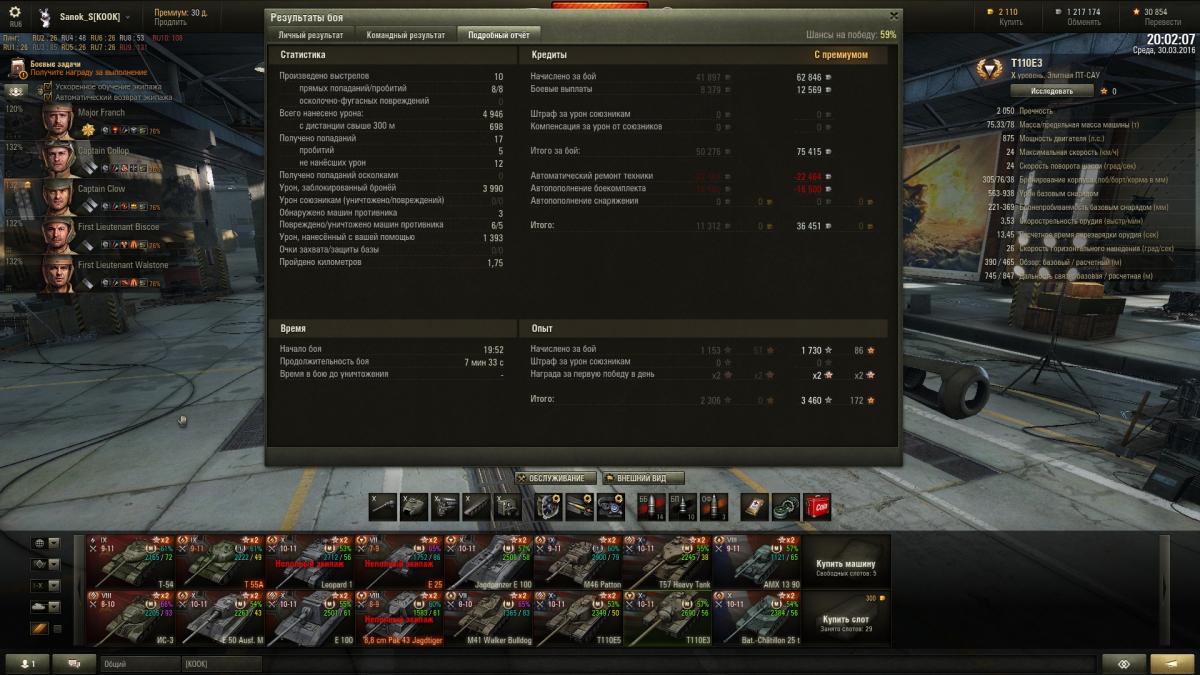This screenshot has height=675, width=1200.
Task: Select the БП premium shell slot
Action: (x=682, y=506)
